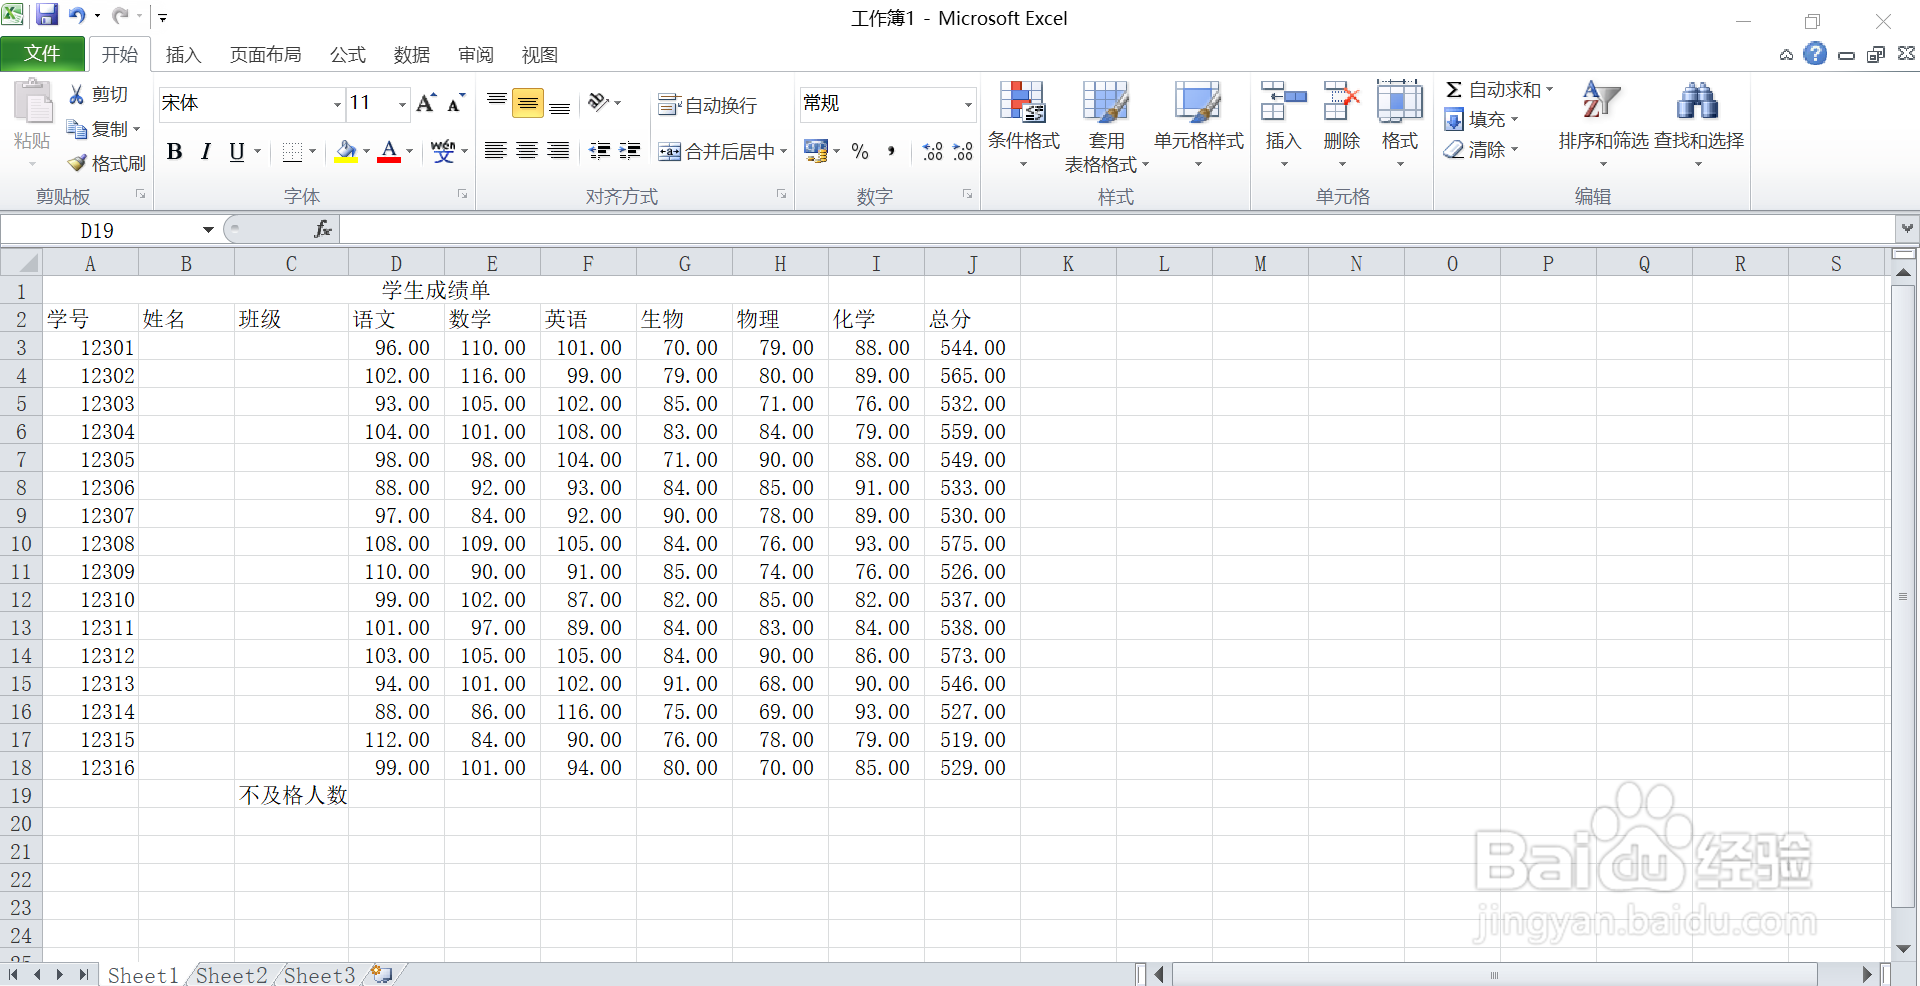Click the Undo arrow icon
Viewport: 1920px width, 986px height.
[77, 15]
